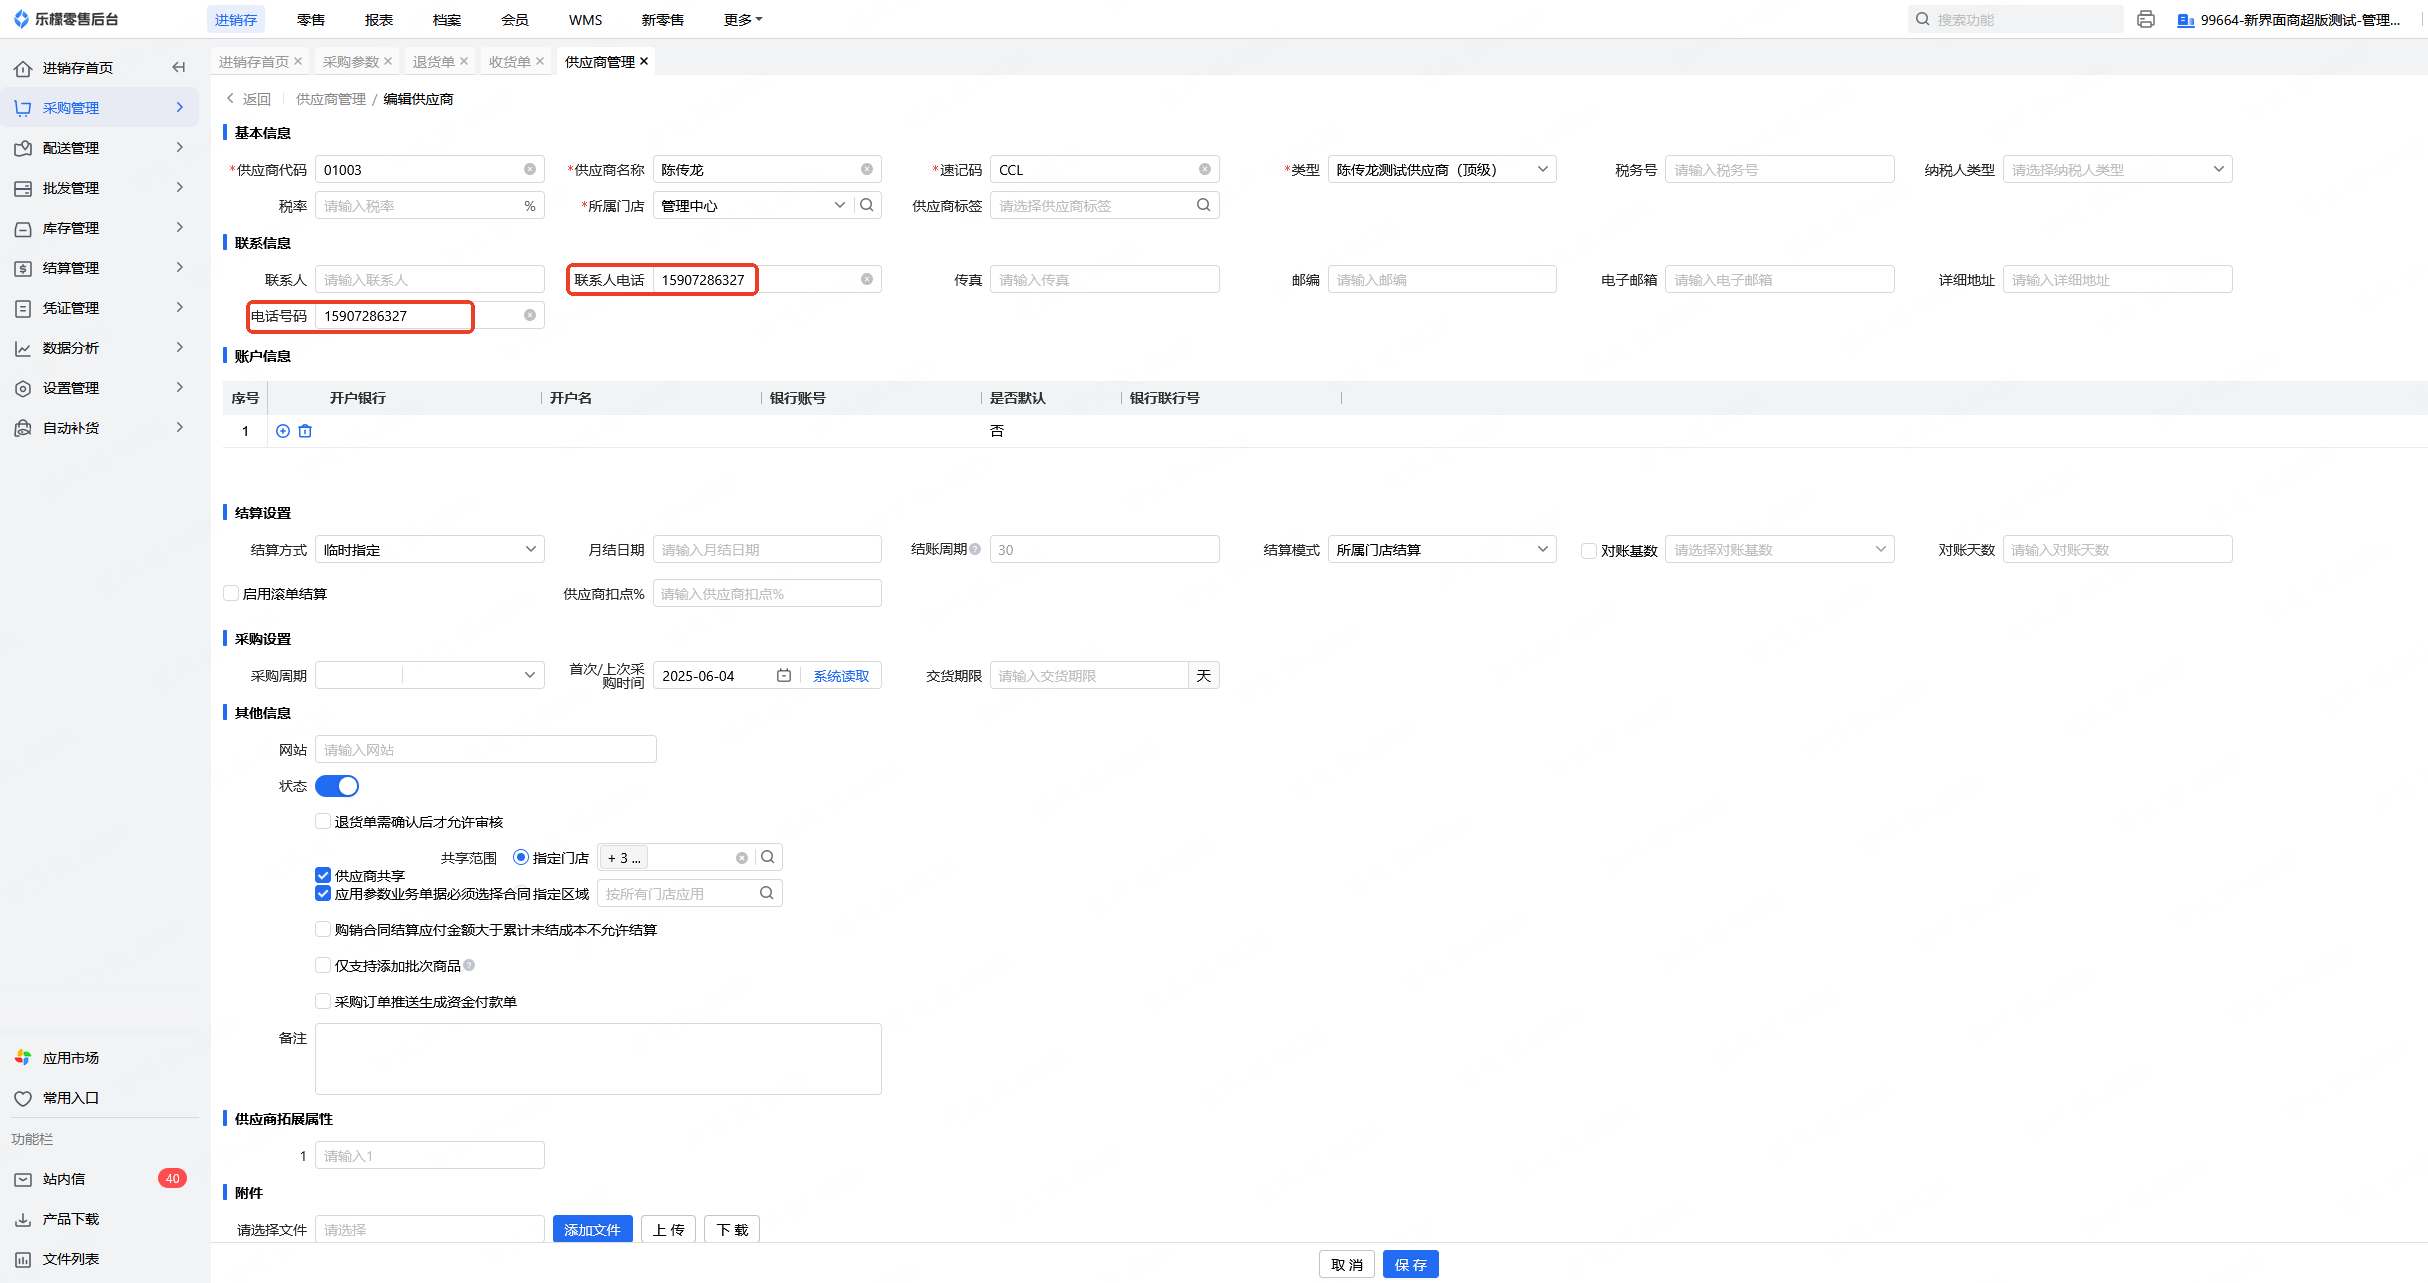Add bank account row with plus icon
This screenshot has height=1283, width=2428.
tap(283, 431)
